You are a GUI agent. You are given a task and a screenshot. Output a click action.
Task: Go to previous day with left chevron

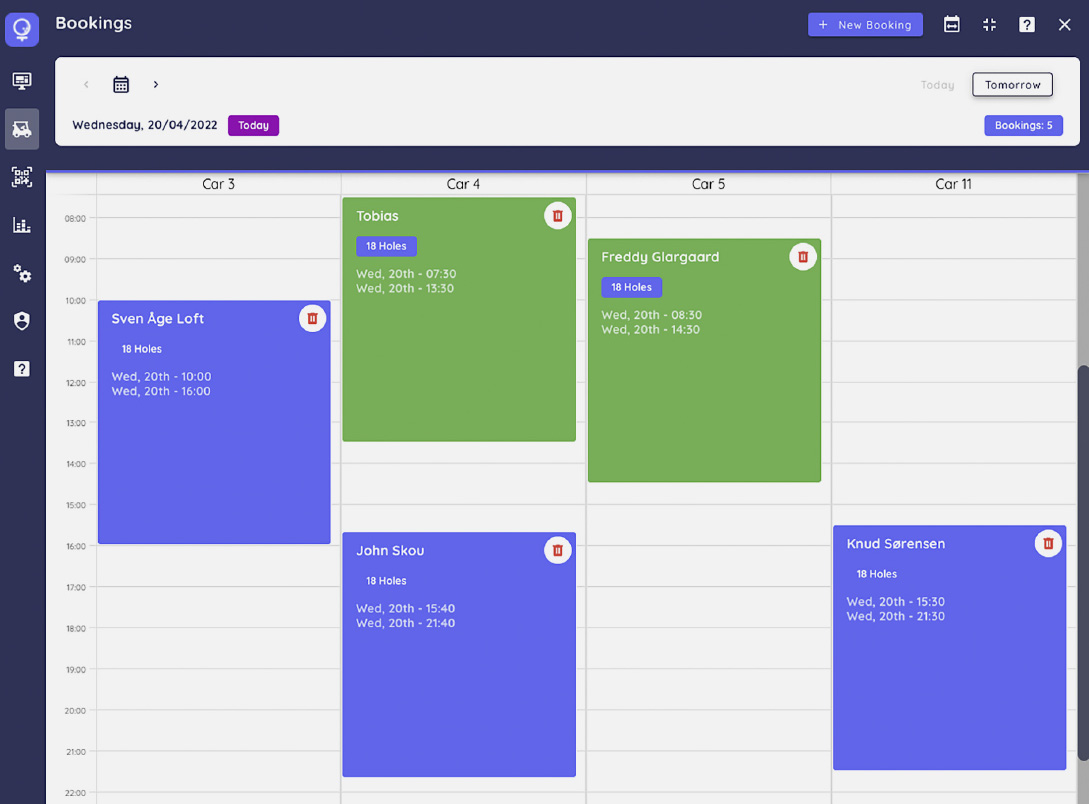click(x=86, y=85)
